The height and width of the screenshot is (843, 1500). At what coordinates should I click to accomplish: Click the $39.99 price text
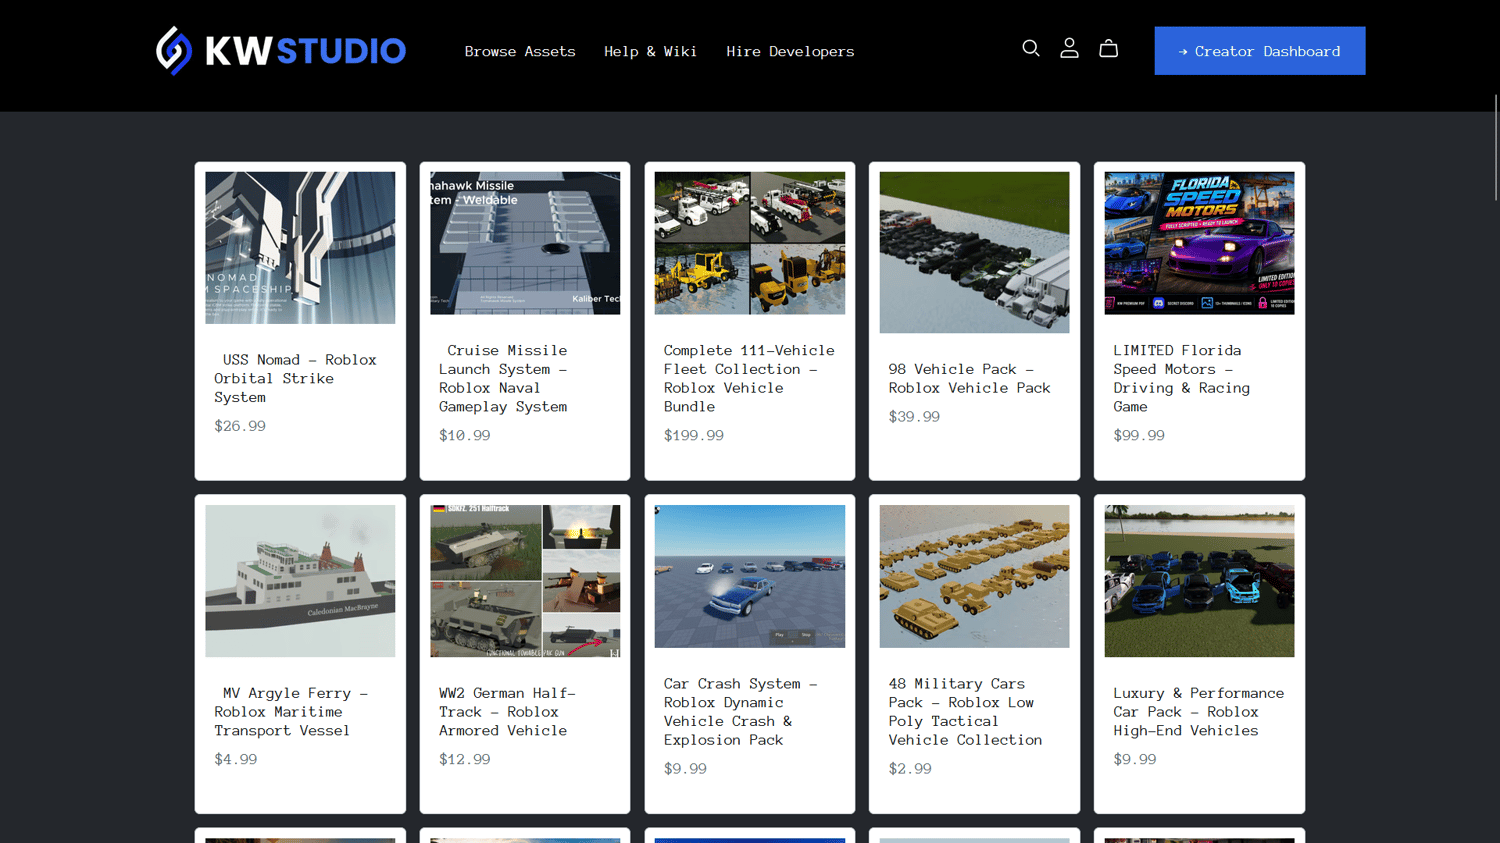pos(914,416)
